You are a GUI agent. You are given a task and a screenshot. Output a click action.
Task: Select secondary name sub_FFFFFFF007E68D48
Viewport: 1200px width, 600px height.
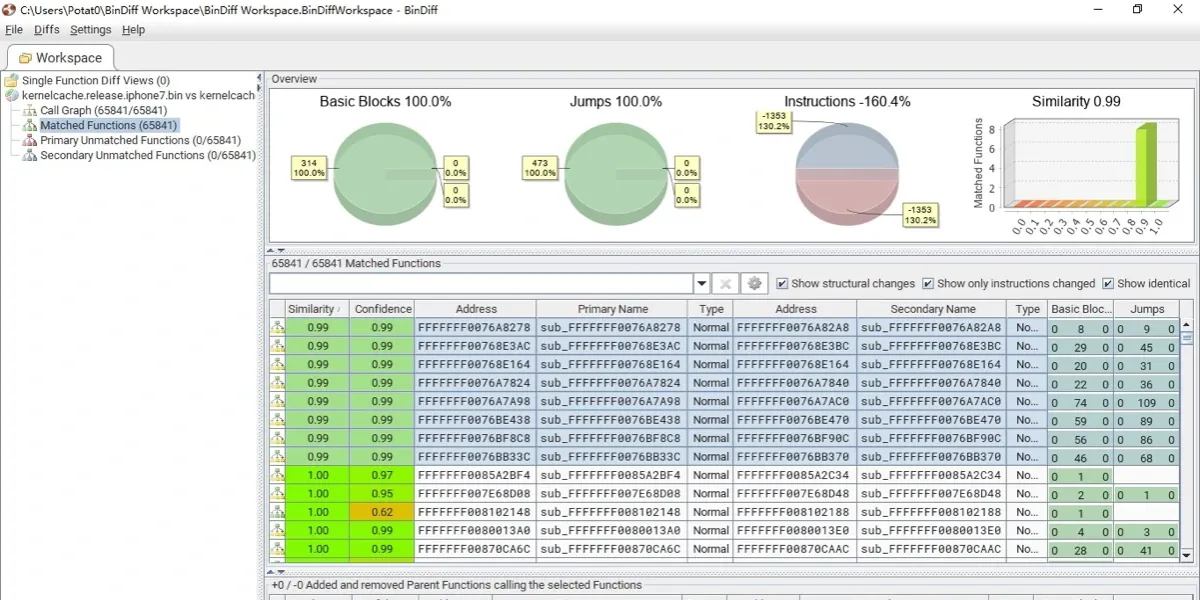932,494
